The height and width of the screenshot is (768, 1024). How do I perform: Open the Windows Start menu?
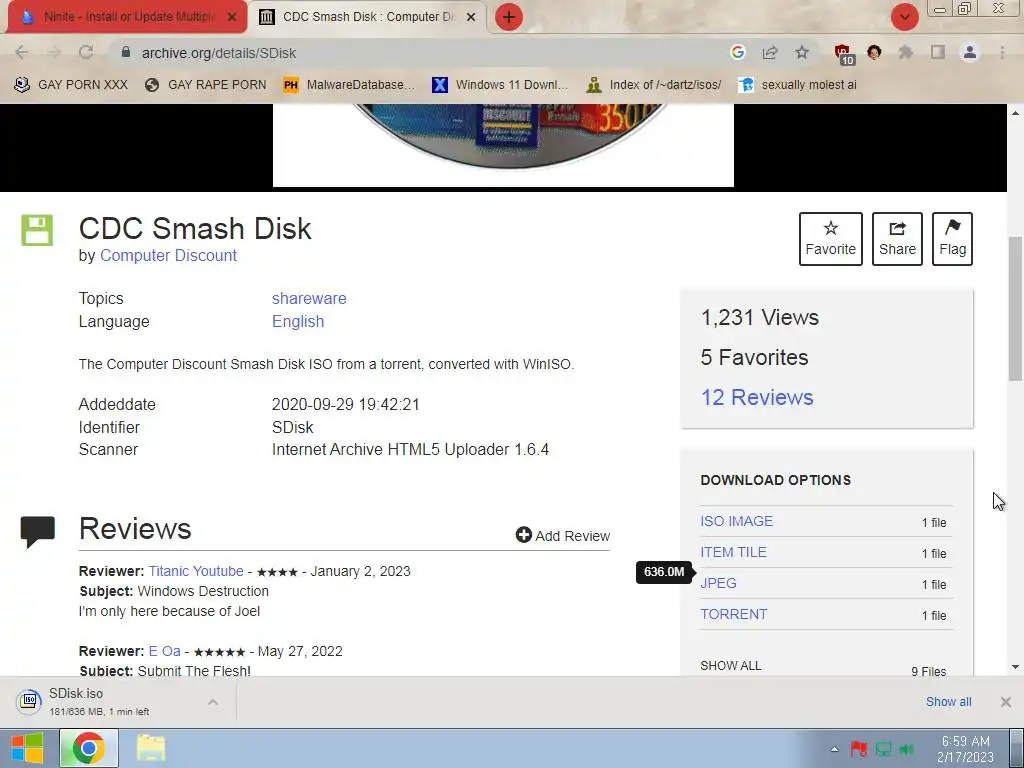point(27,748)
